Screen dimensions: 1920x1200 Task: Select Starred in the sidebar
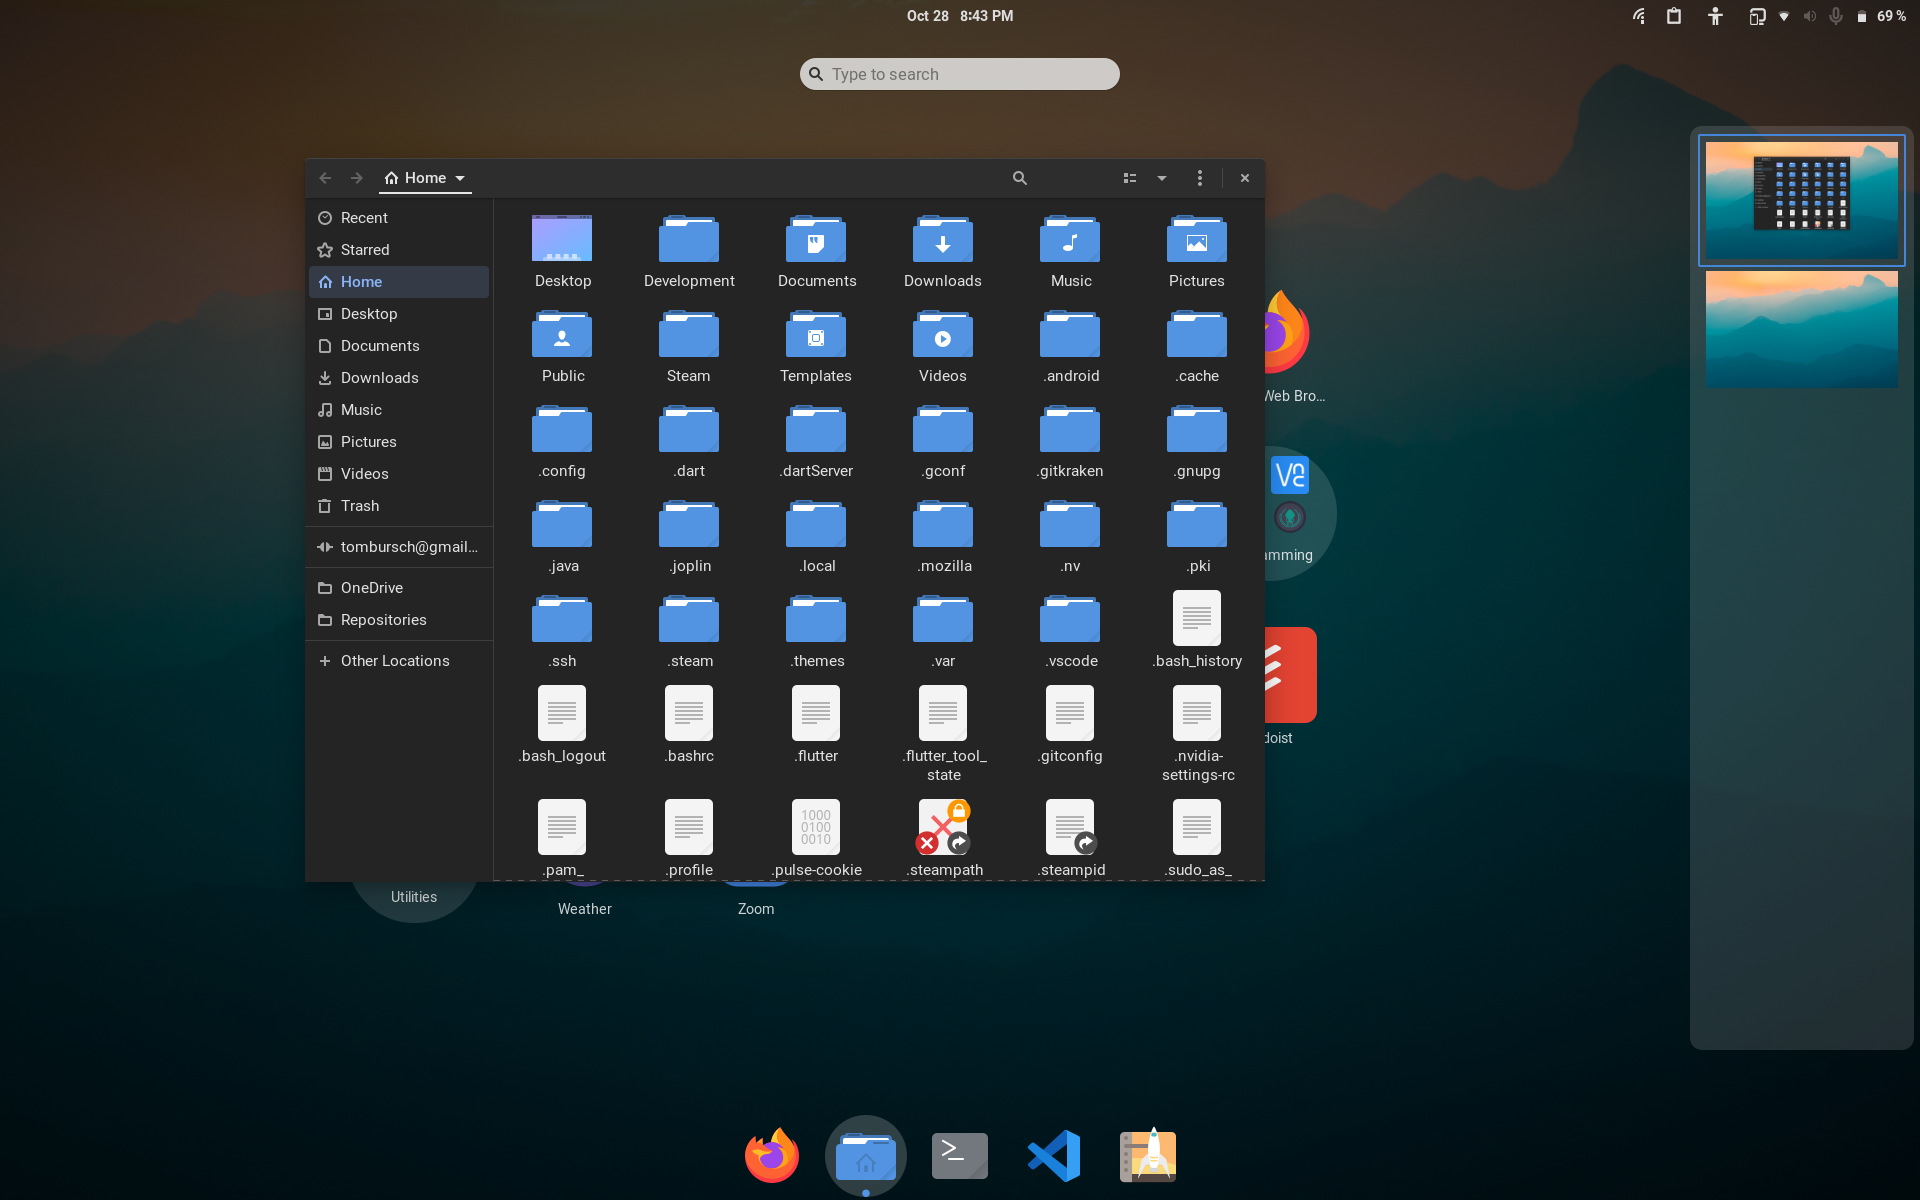(399, 250)
